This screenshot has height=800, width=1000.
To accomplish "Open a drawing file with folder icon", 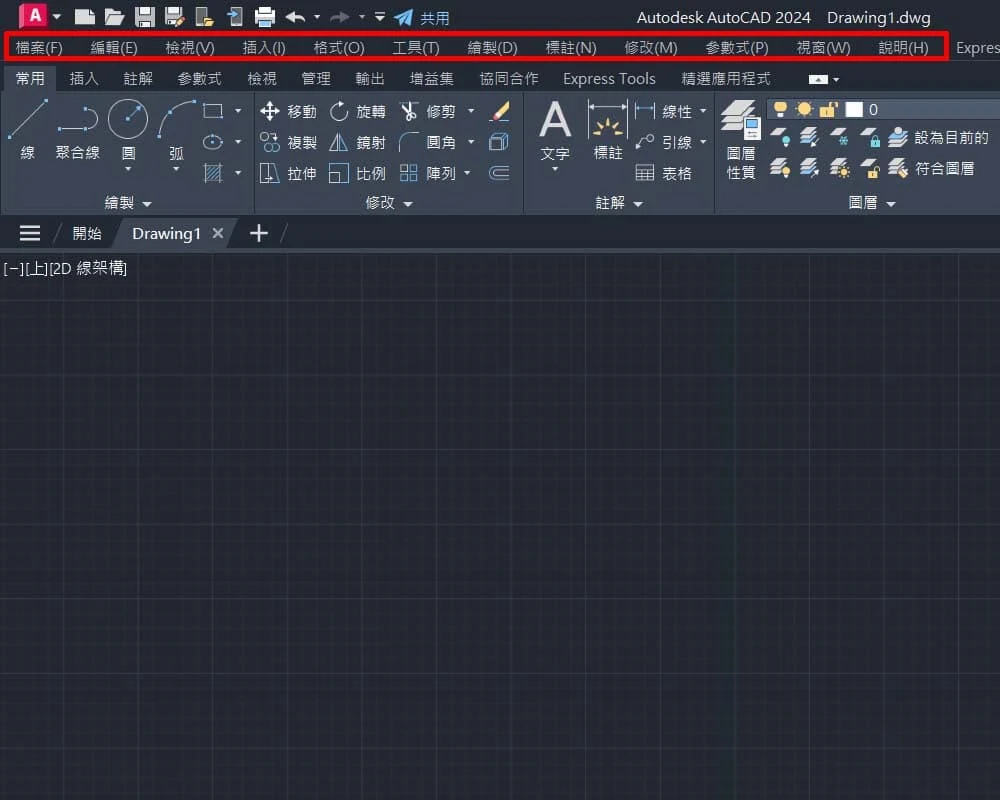I will pyautogui.click(x=114, y=17).
